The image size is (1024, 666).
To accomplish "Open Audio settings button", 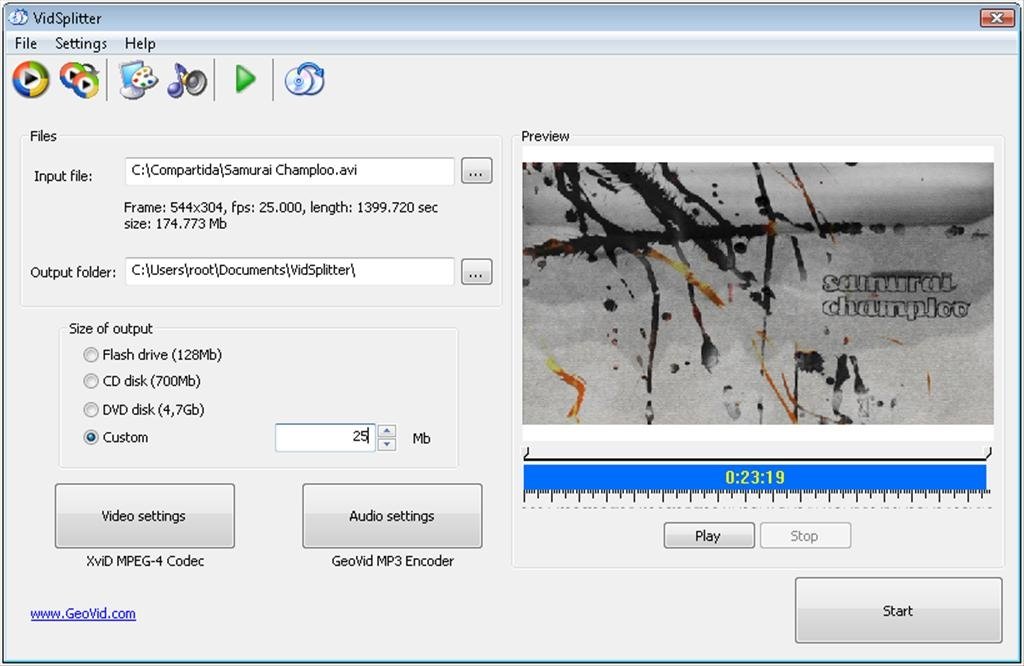I will click(x=392, y=516).
